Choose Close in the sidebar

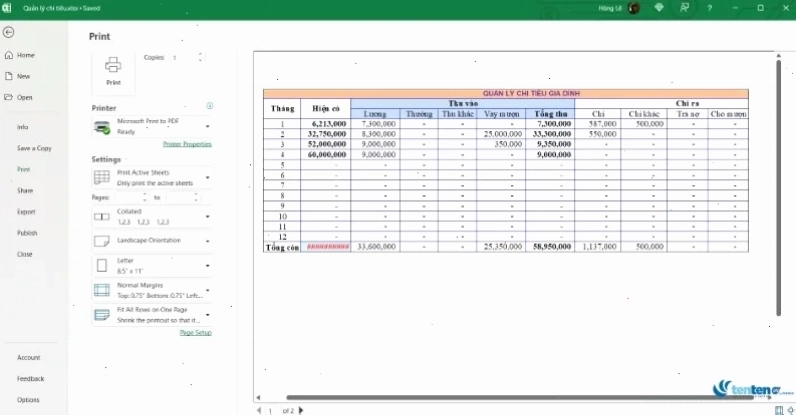pyautogui.click(x=24, y=254)
